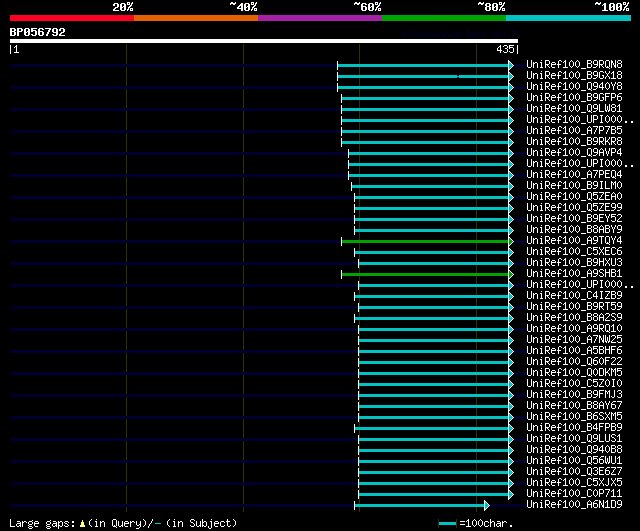Select the UniRef100_A9TQY4 label

(574, 240)
